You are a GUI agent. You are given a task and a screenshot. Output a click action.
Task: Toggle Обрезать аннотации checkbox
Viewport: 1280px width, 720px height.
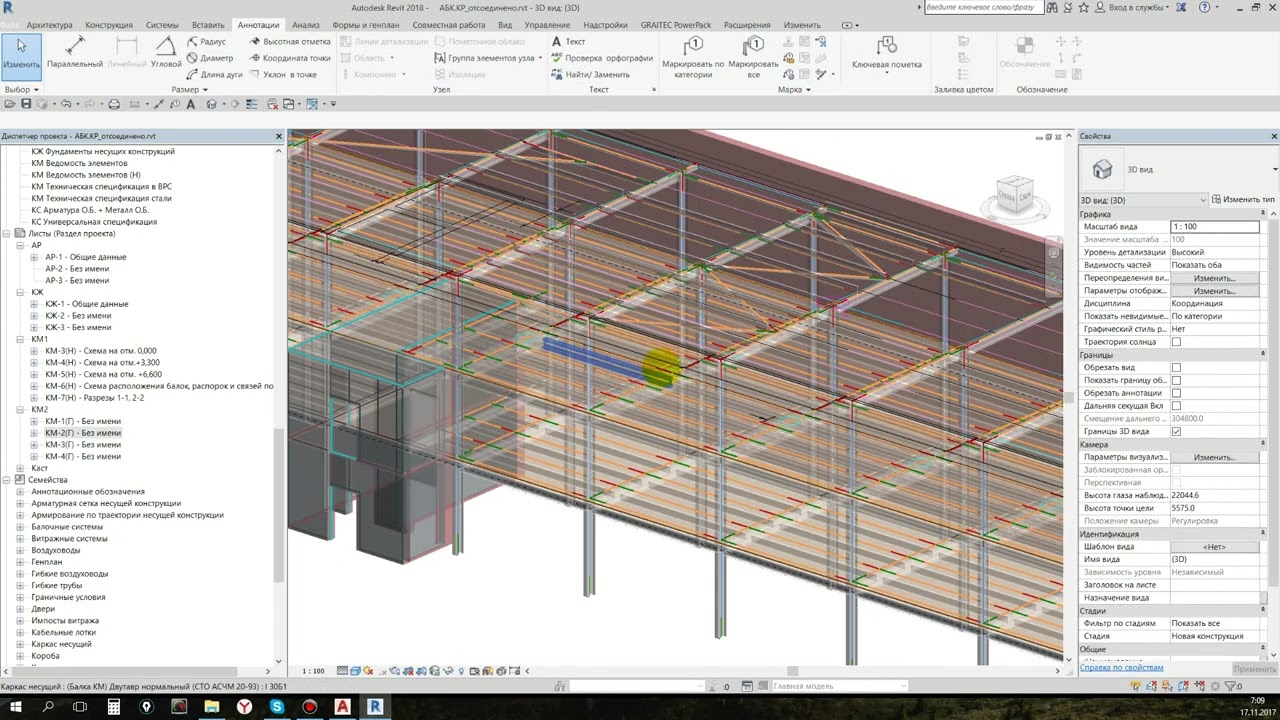click(1176, 393)
